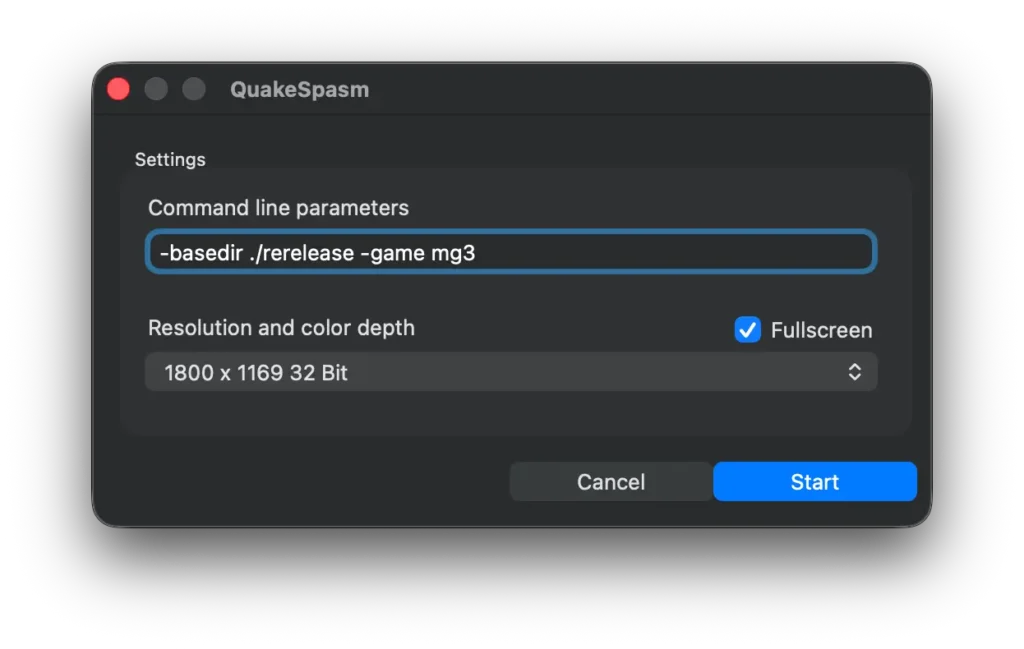1024x649 pixels.
Task: Click the disabled zoom window button
Action: pos(194,89)
